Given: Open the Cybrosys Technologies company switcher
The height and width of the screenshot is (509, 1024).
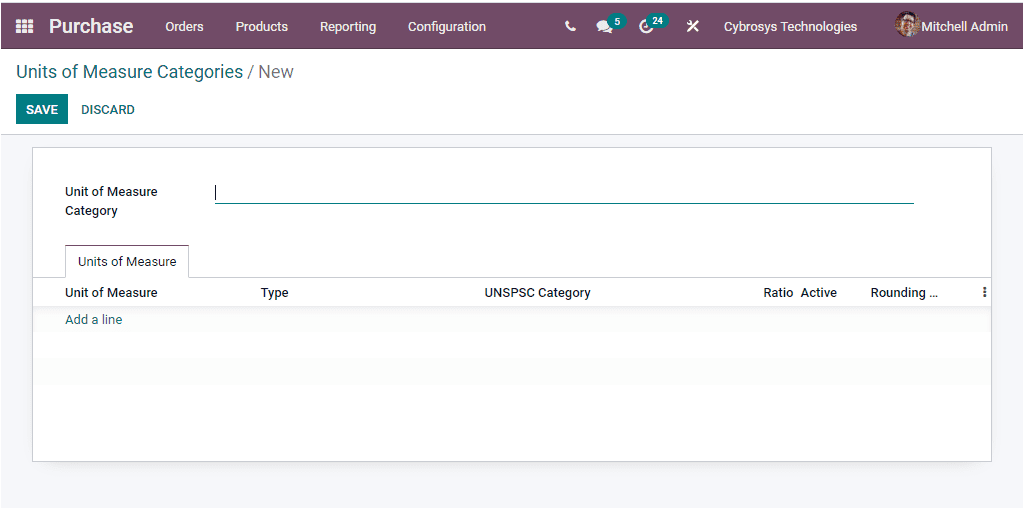Looking at the screenshot, I should coord(790,27).
